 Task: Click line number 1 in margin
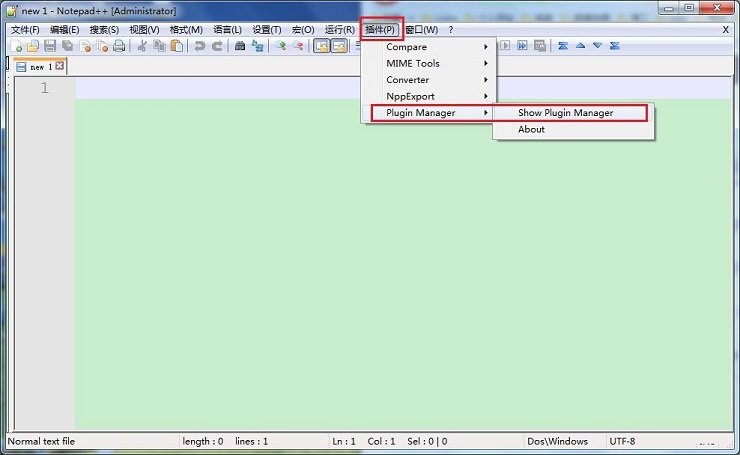click(x=44, y=88)
